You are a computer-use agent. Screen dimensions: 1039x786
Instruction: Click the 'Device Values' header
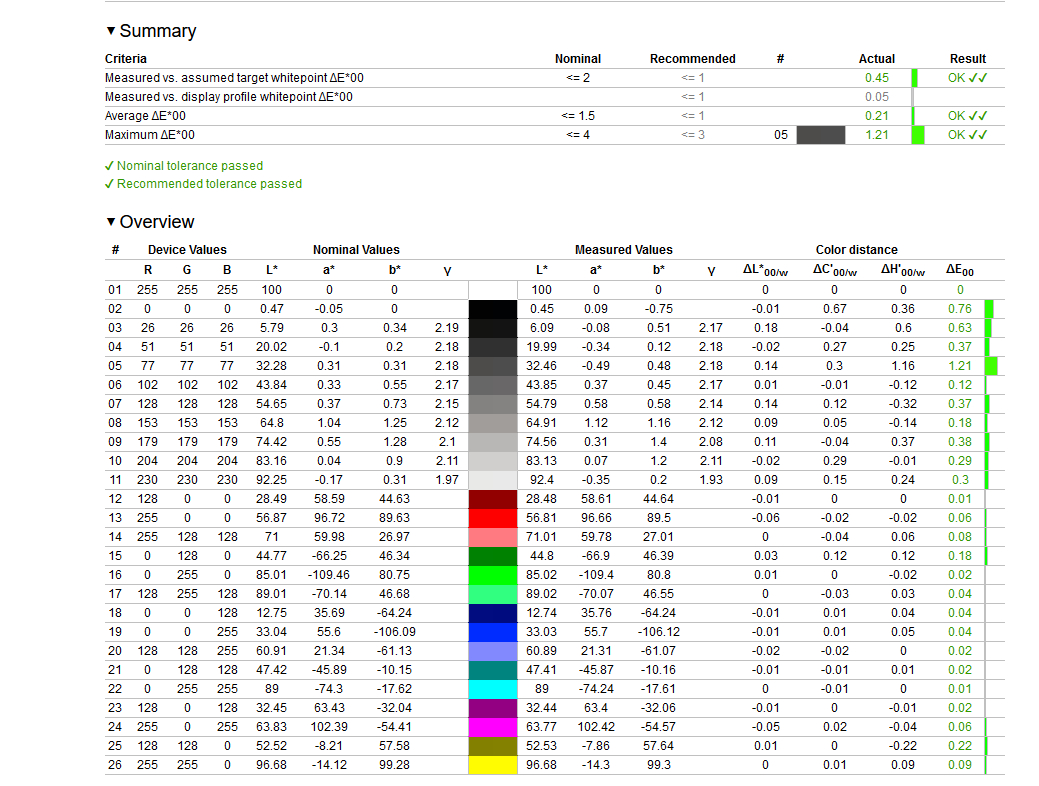(187, 250)
